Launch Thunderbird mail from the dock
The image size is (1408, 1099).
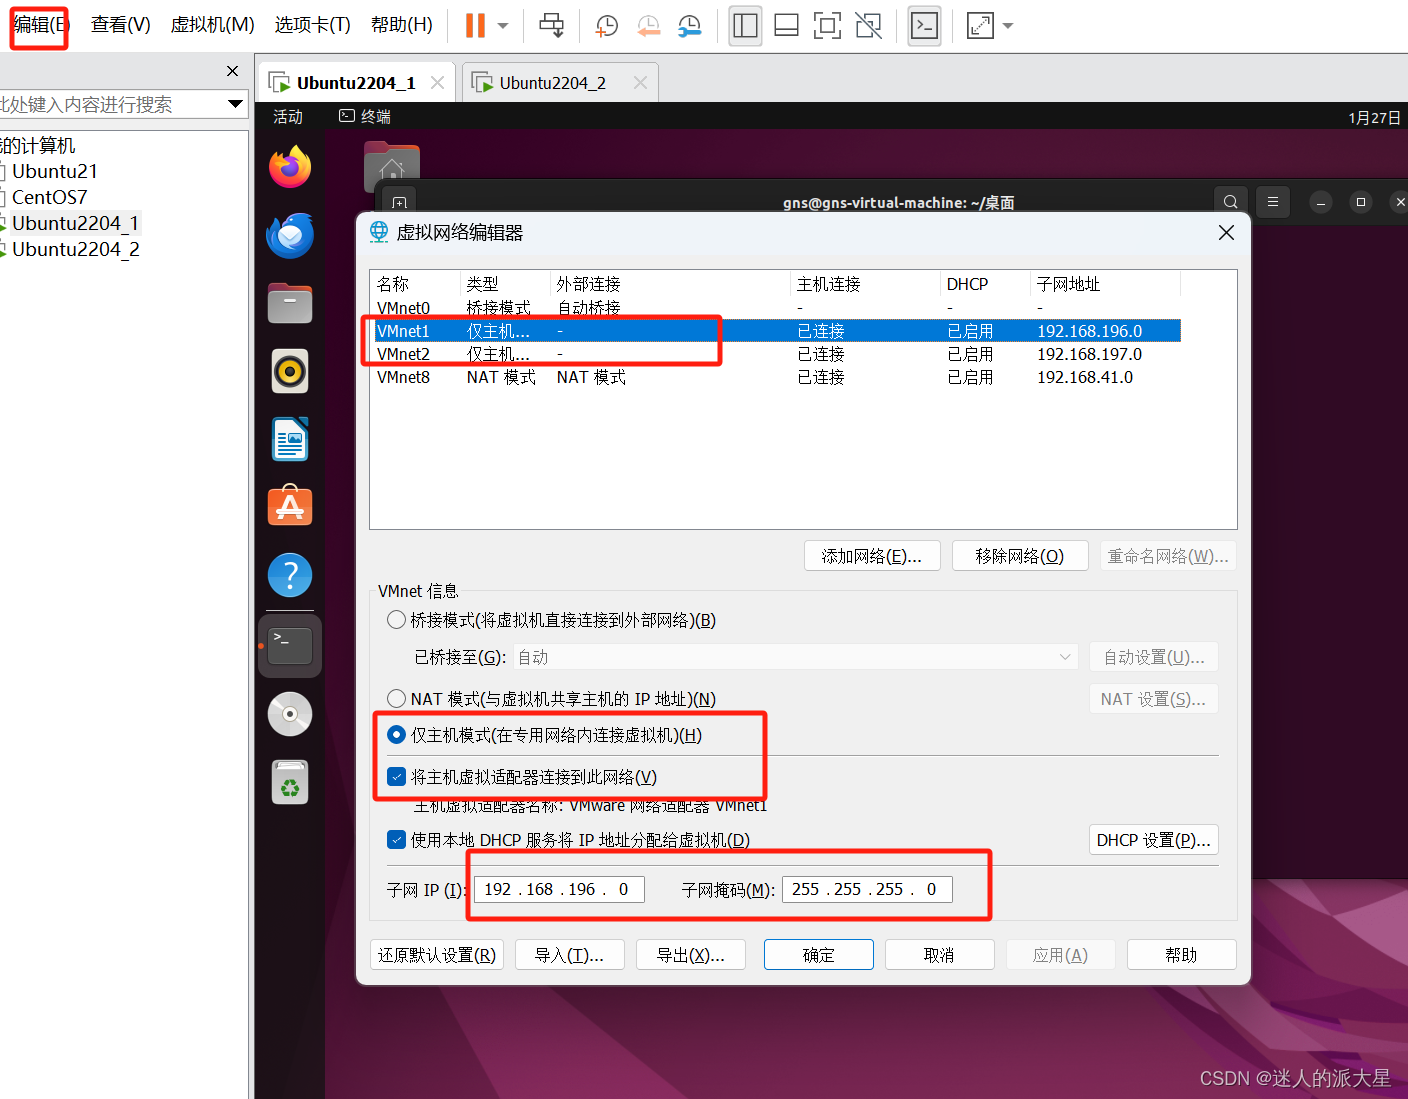290,236
